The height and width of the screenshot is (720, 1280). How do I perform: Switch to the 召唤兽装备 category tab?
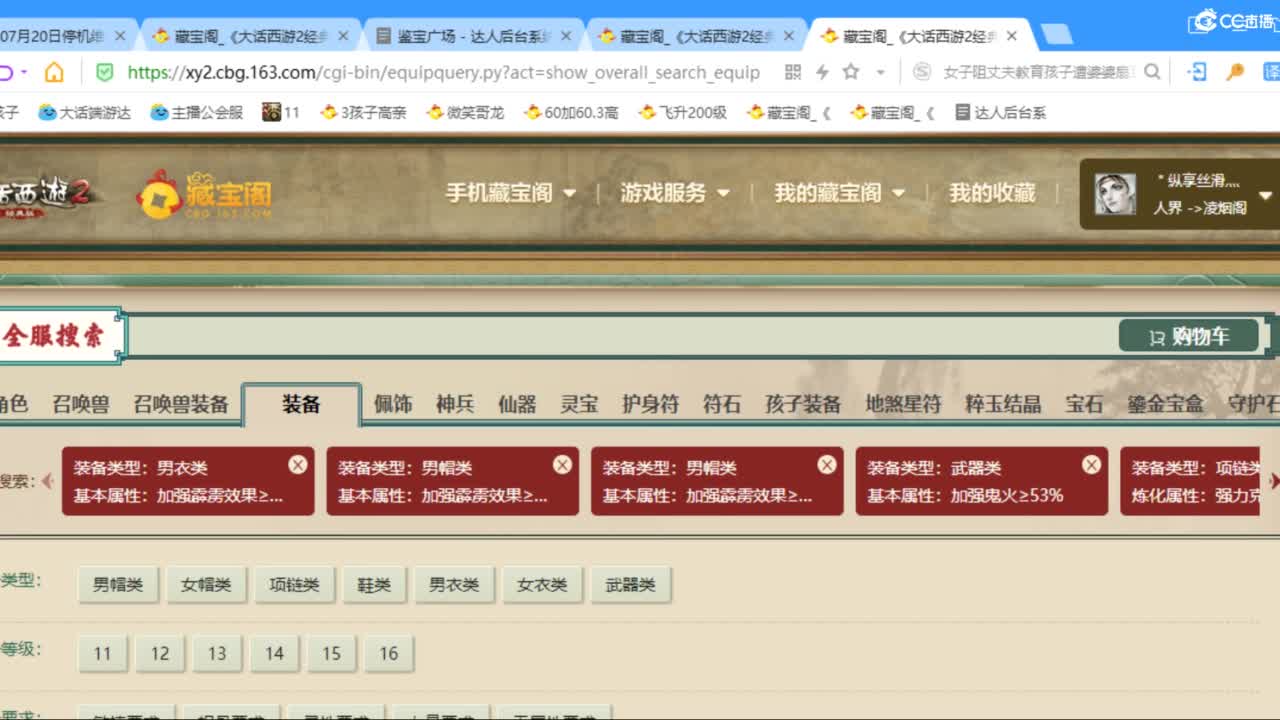click(x=181, y=404)
